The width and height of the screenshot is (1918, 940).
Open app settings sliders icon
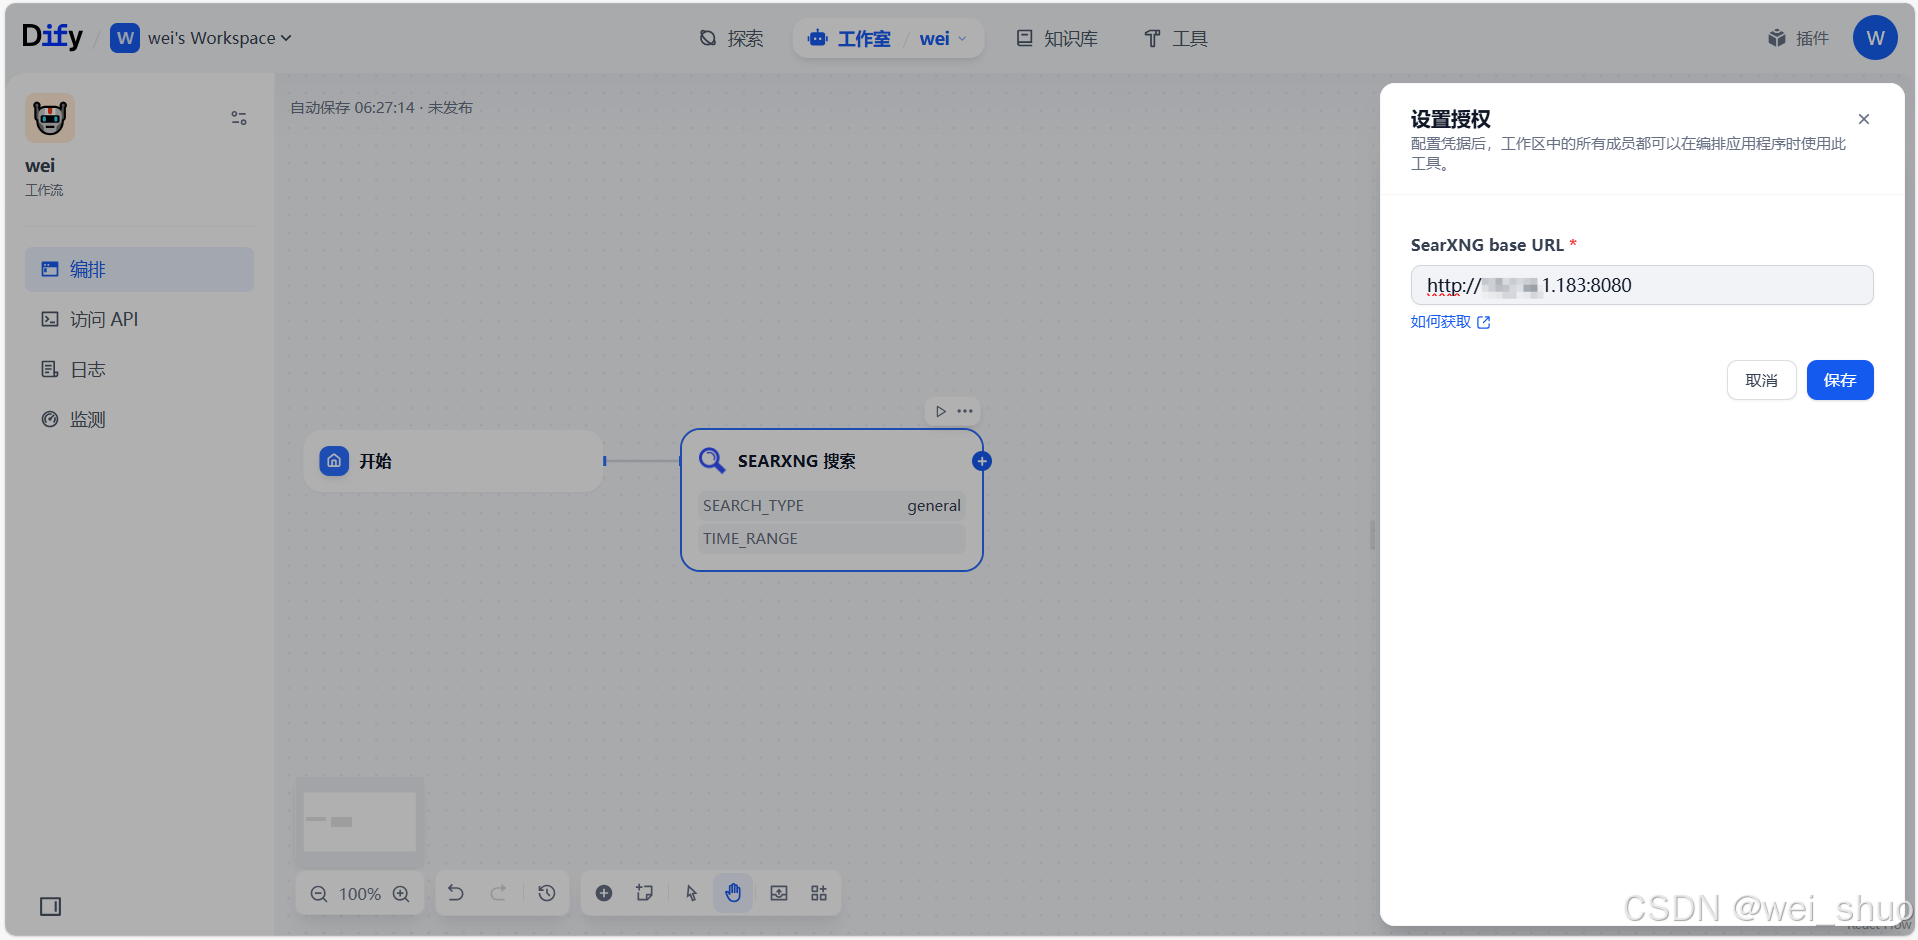pos(239,118)
